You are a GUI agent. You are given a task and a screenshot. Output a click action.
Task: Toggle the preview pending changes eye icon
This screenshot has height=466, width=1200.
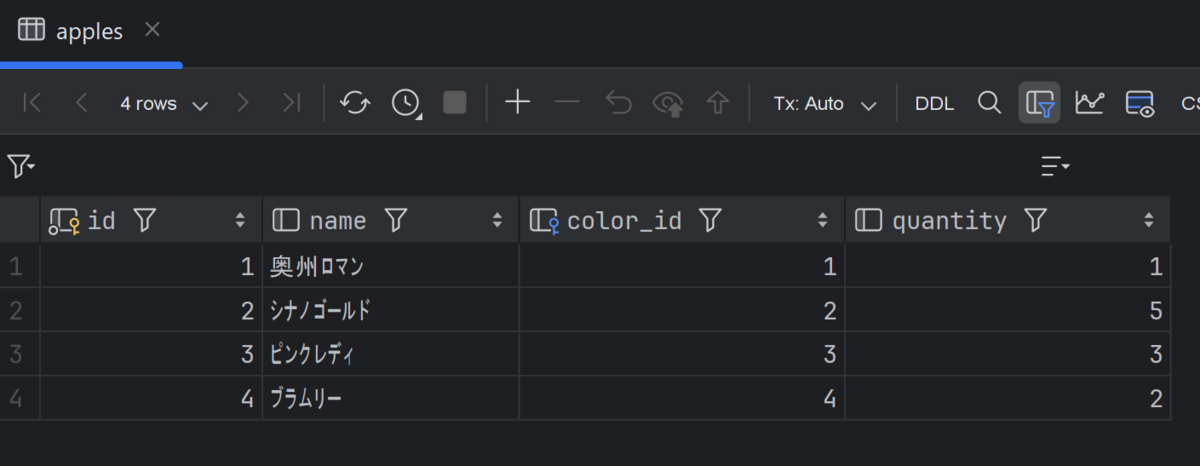(667, 102)
